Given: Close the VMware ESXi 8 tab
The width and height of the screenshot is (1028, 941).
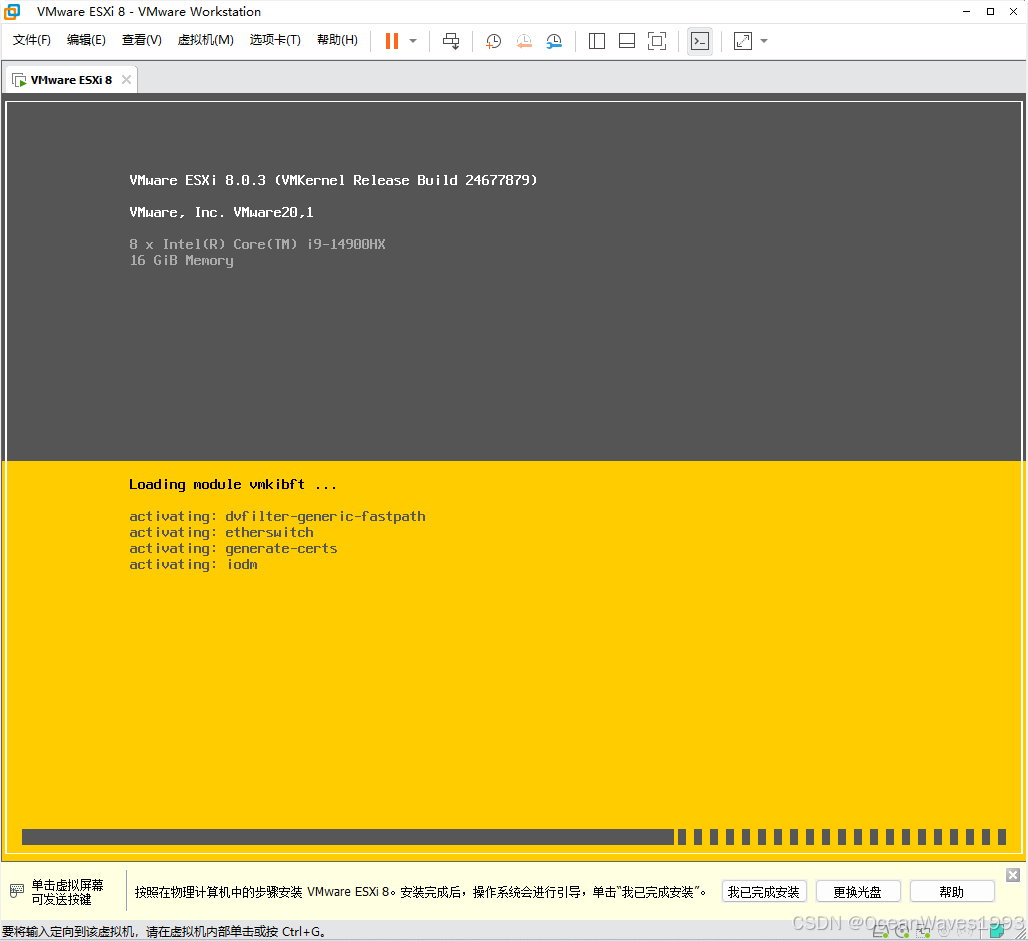Looking at the screenshot, I should (x=127, y=80).
